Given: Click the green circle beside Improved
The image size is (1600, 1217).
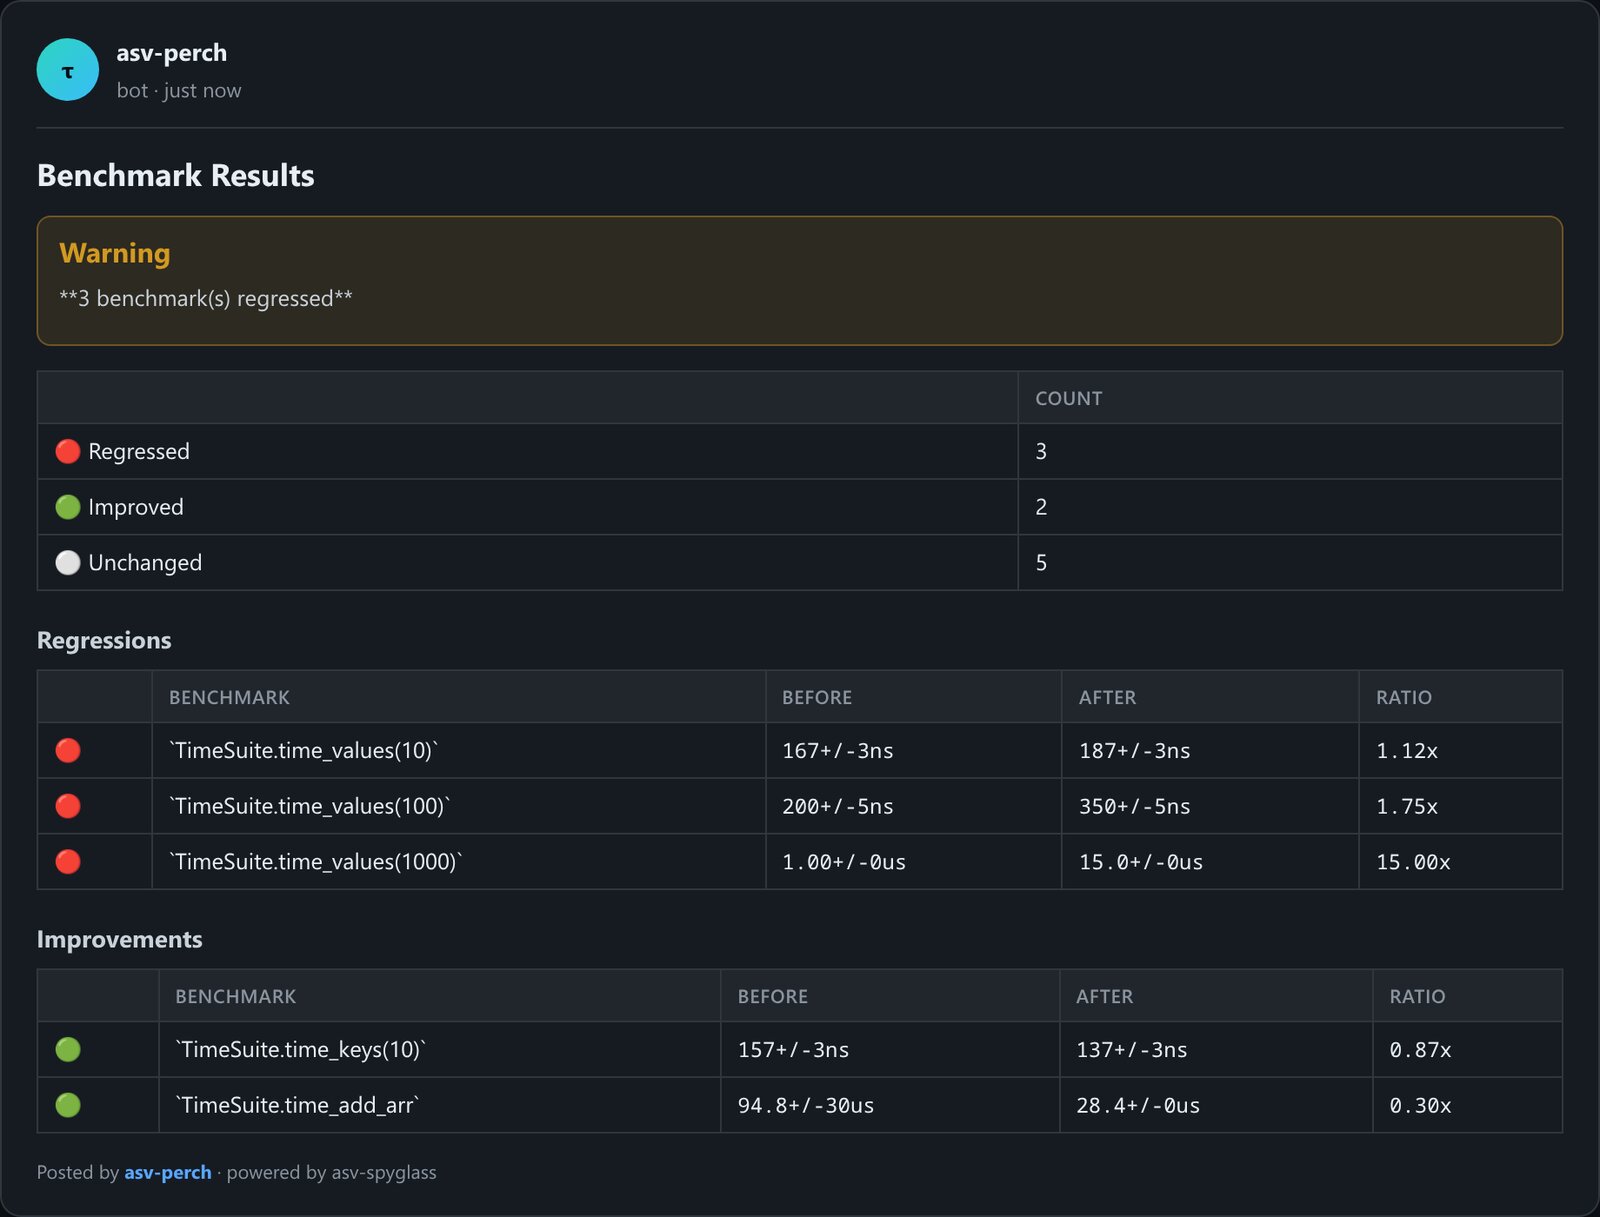Looking at the screenshot, I should click(x=68, y=507).
